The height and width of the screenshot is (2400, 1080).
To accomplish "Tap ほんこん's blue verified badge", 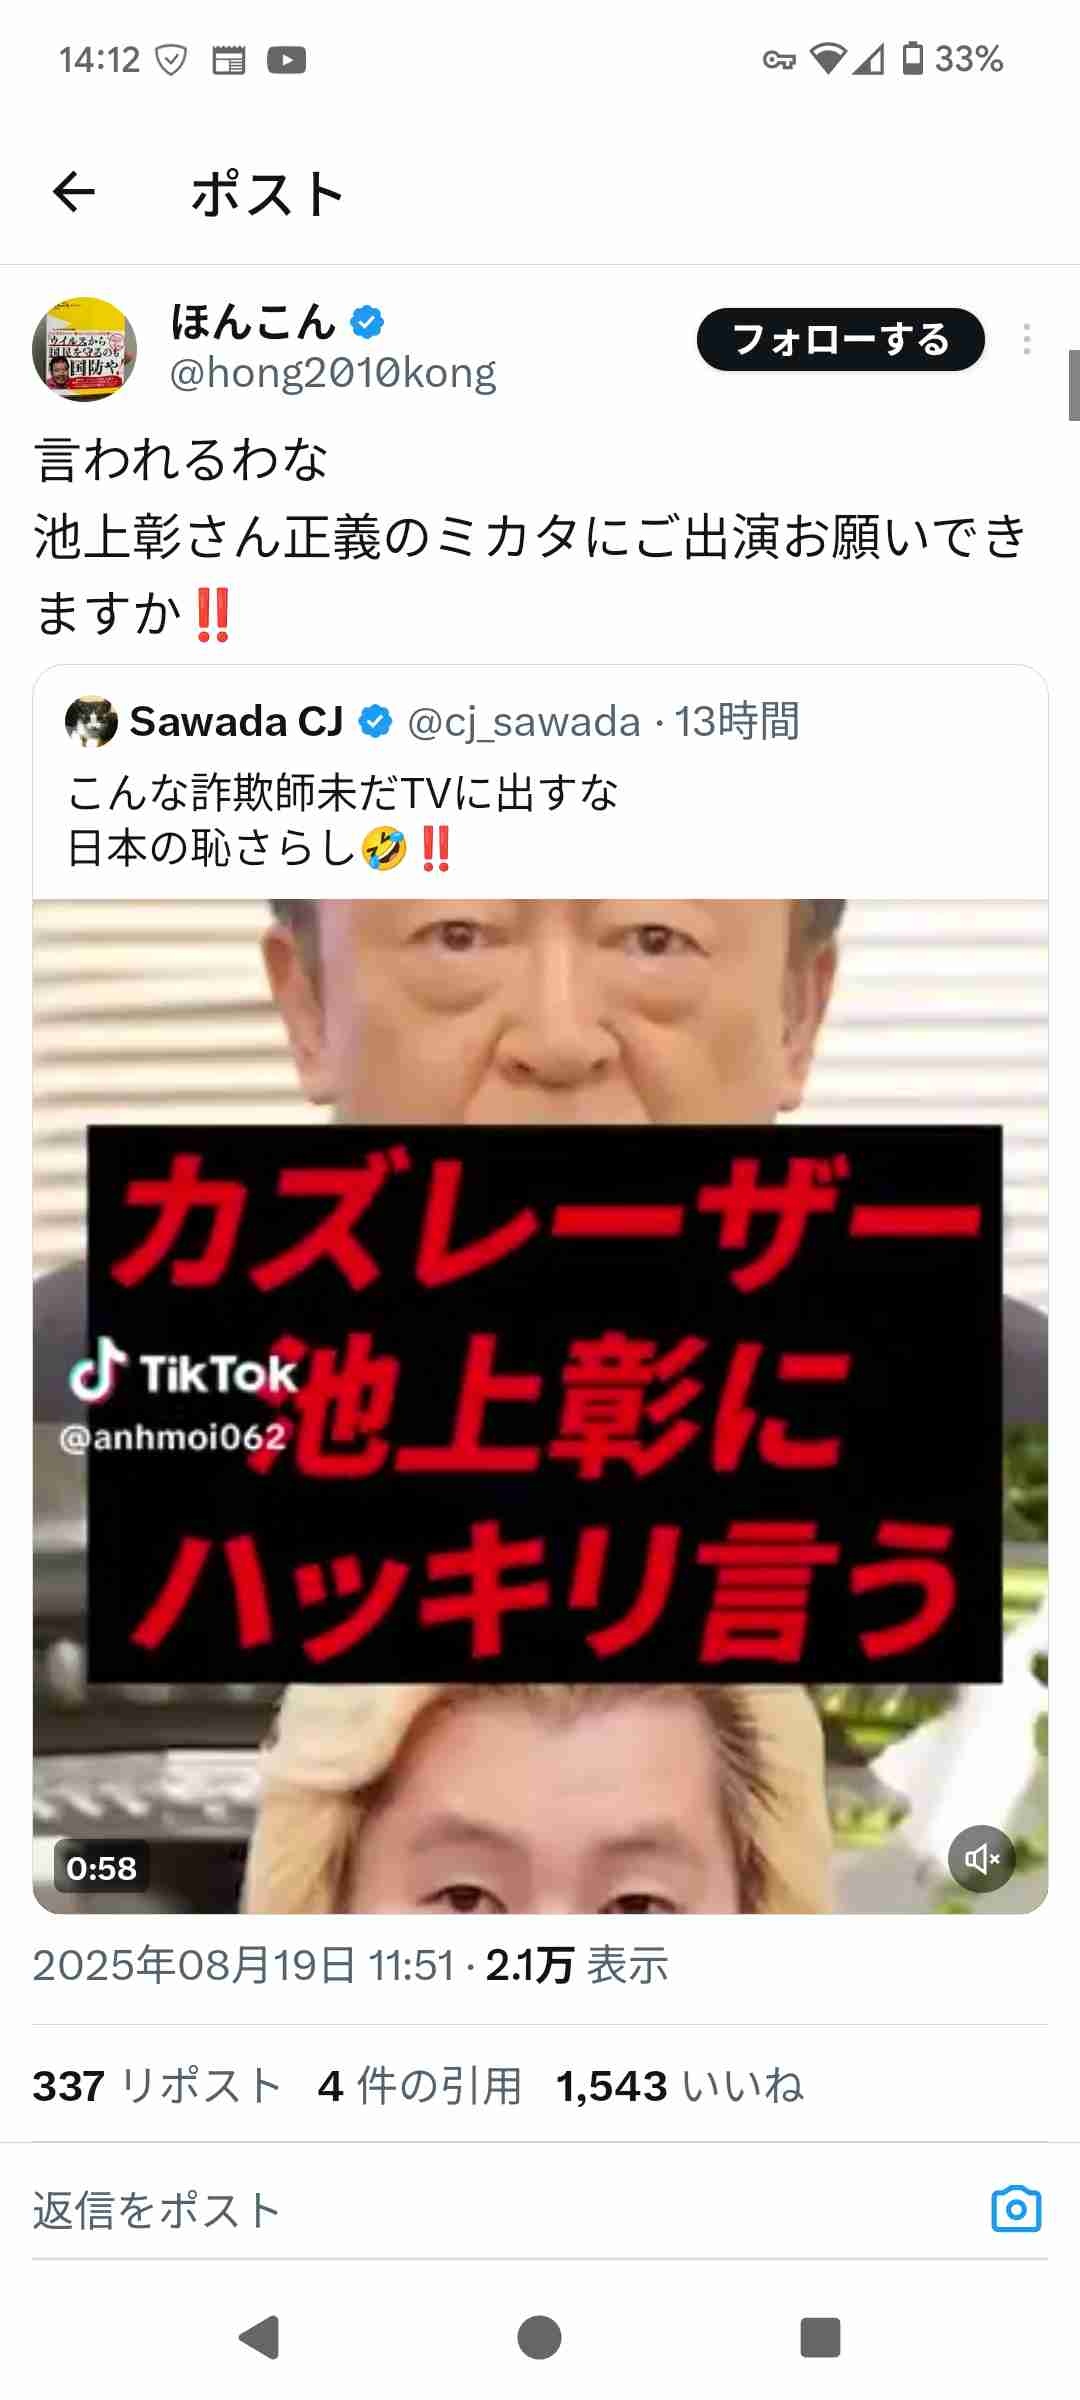I will [367, 322].
